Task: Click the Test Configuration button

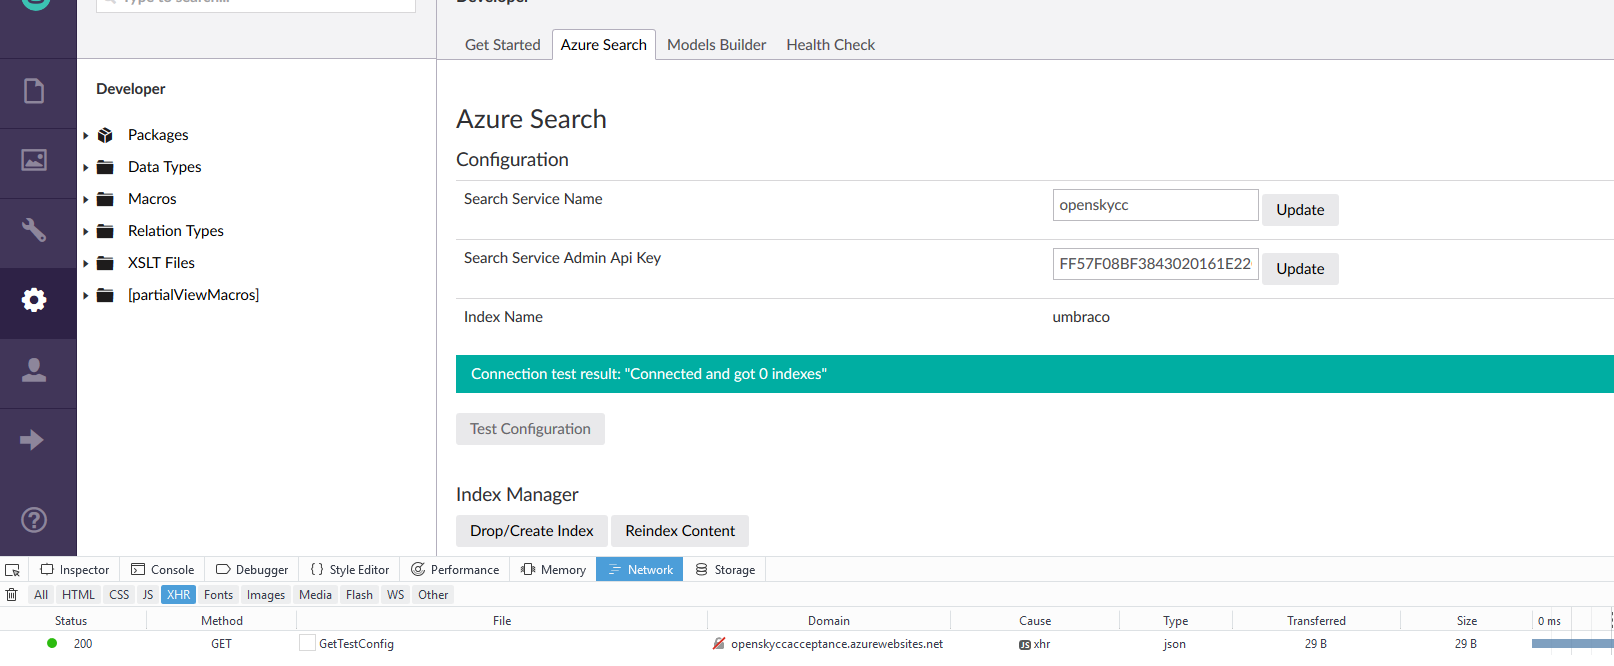Action: click(x=530, y=429)
